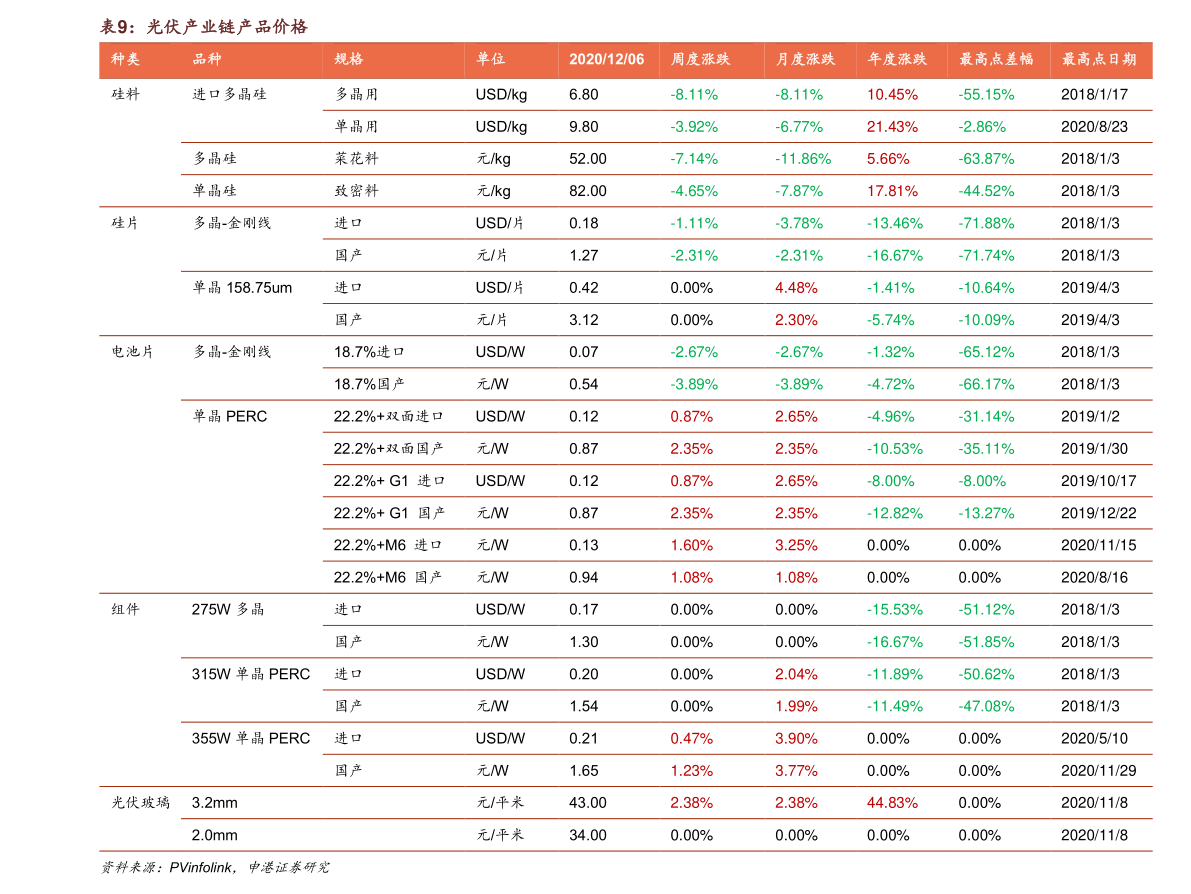Click the 种类 column header
Viewport: 1191px width, 894px height.
(x=125, y=59)
